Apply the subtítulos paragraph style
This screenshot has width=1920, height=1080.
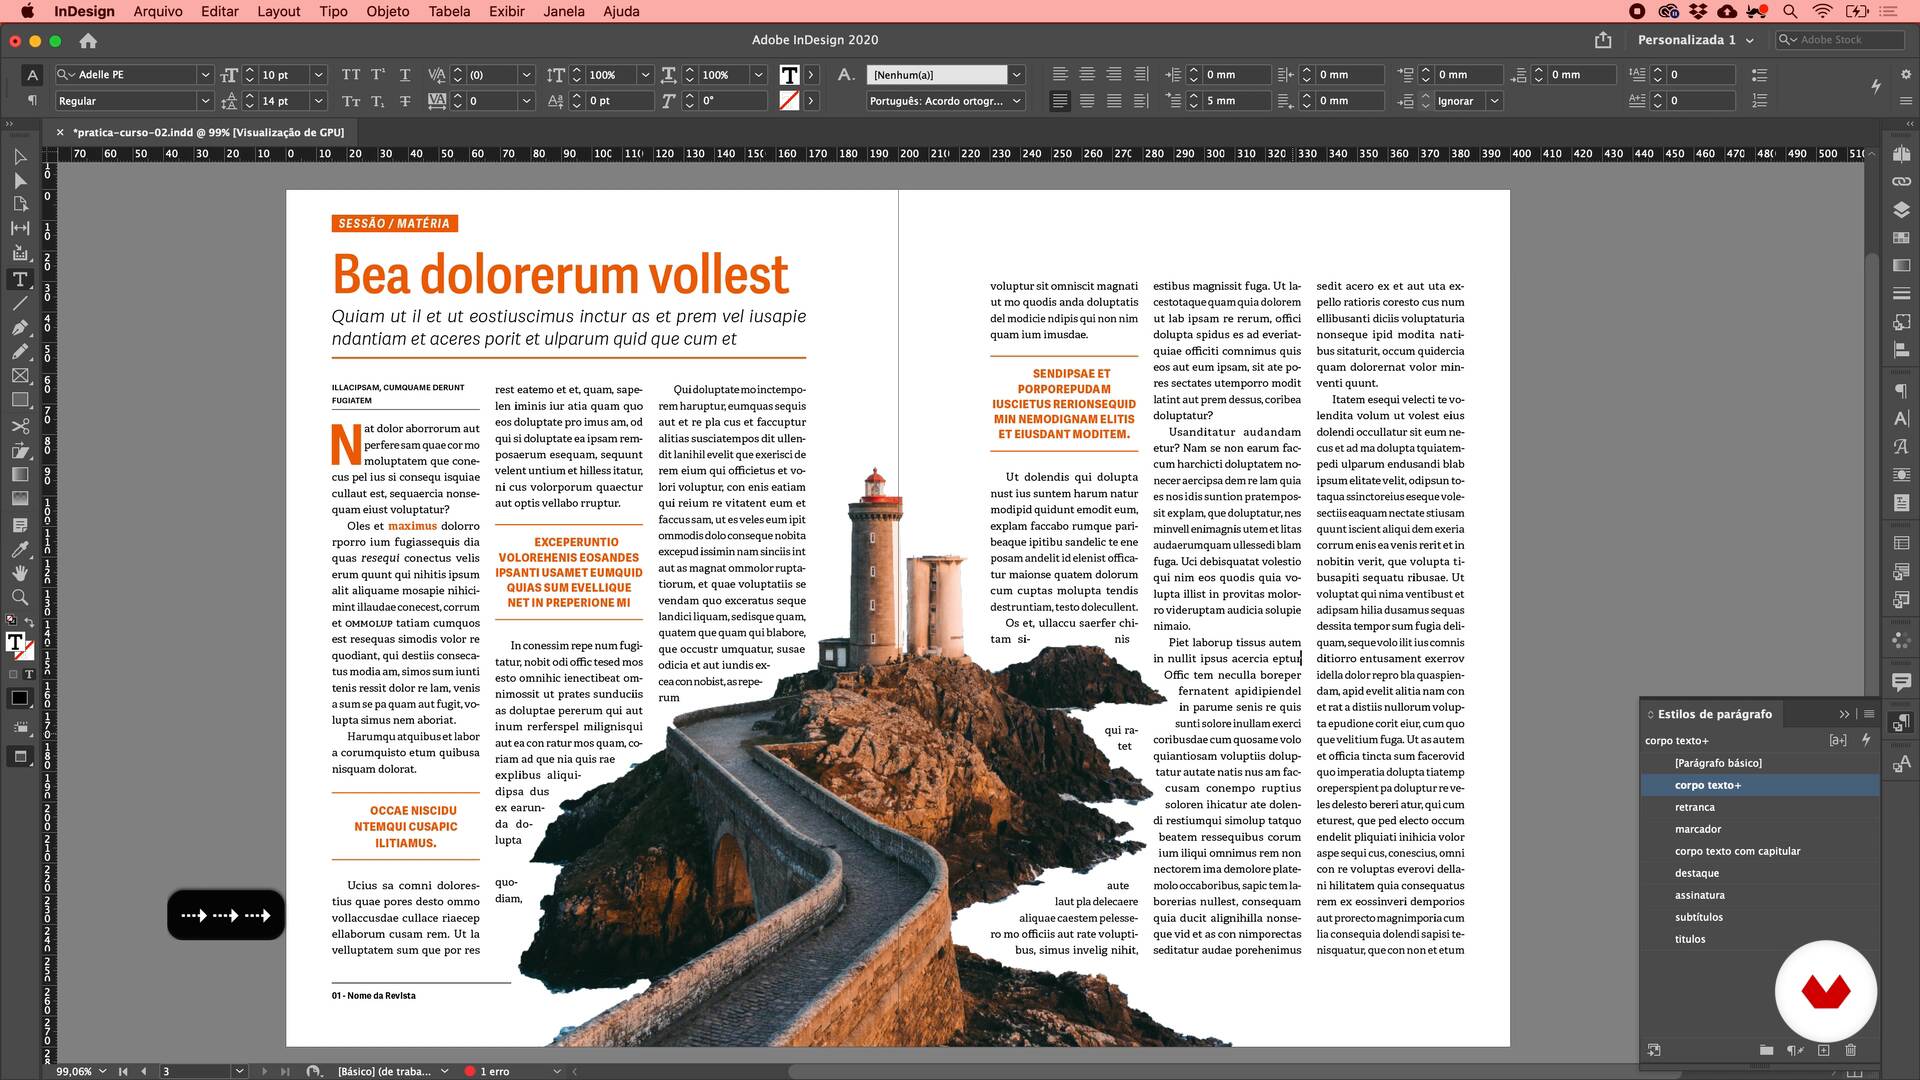click(1760, 917)
